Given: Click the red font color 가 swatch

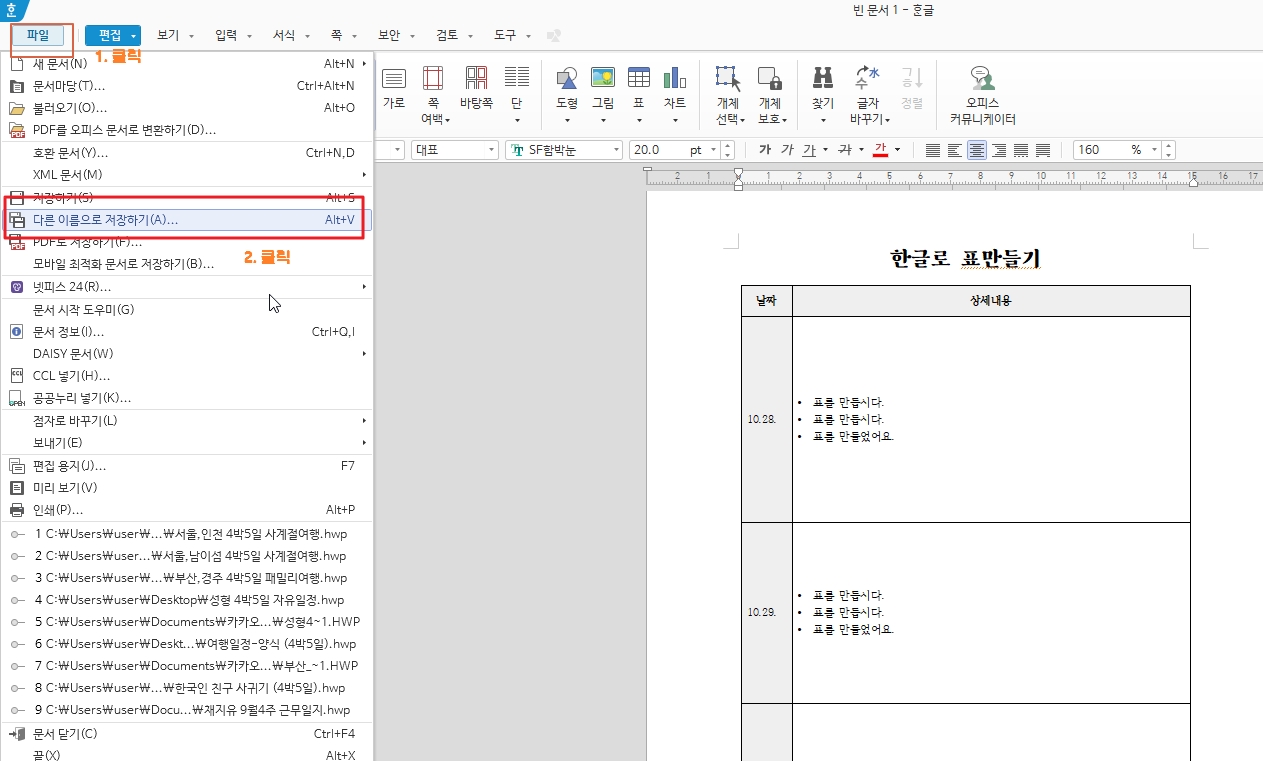Looking at the screenshot, I should (x=881, y=150).
